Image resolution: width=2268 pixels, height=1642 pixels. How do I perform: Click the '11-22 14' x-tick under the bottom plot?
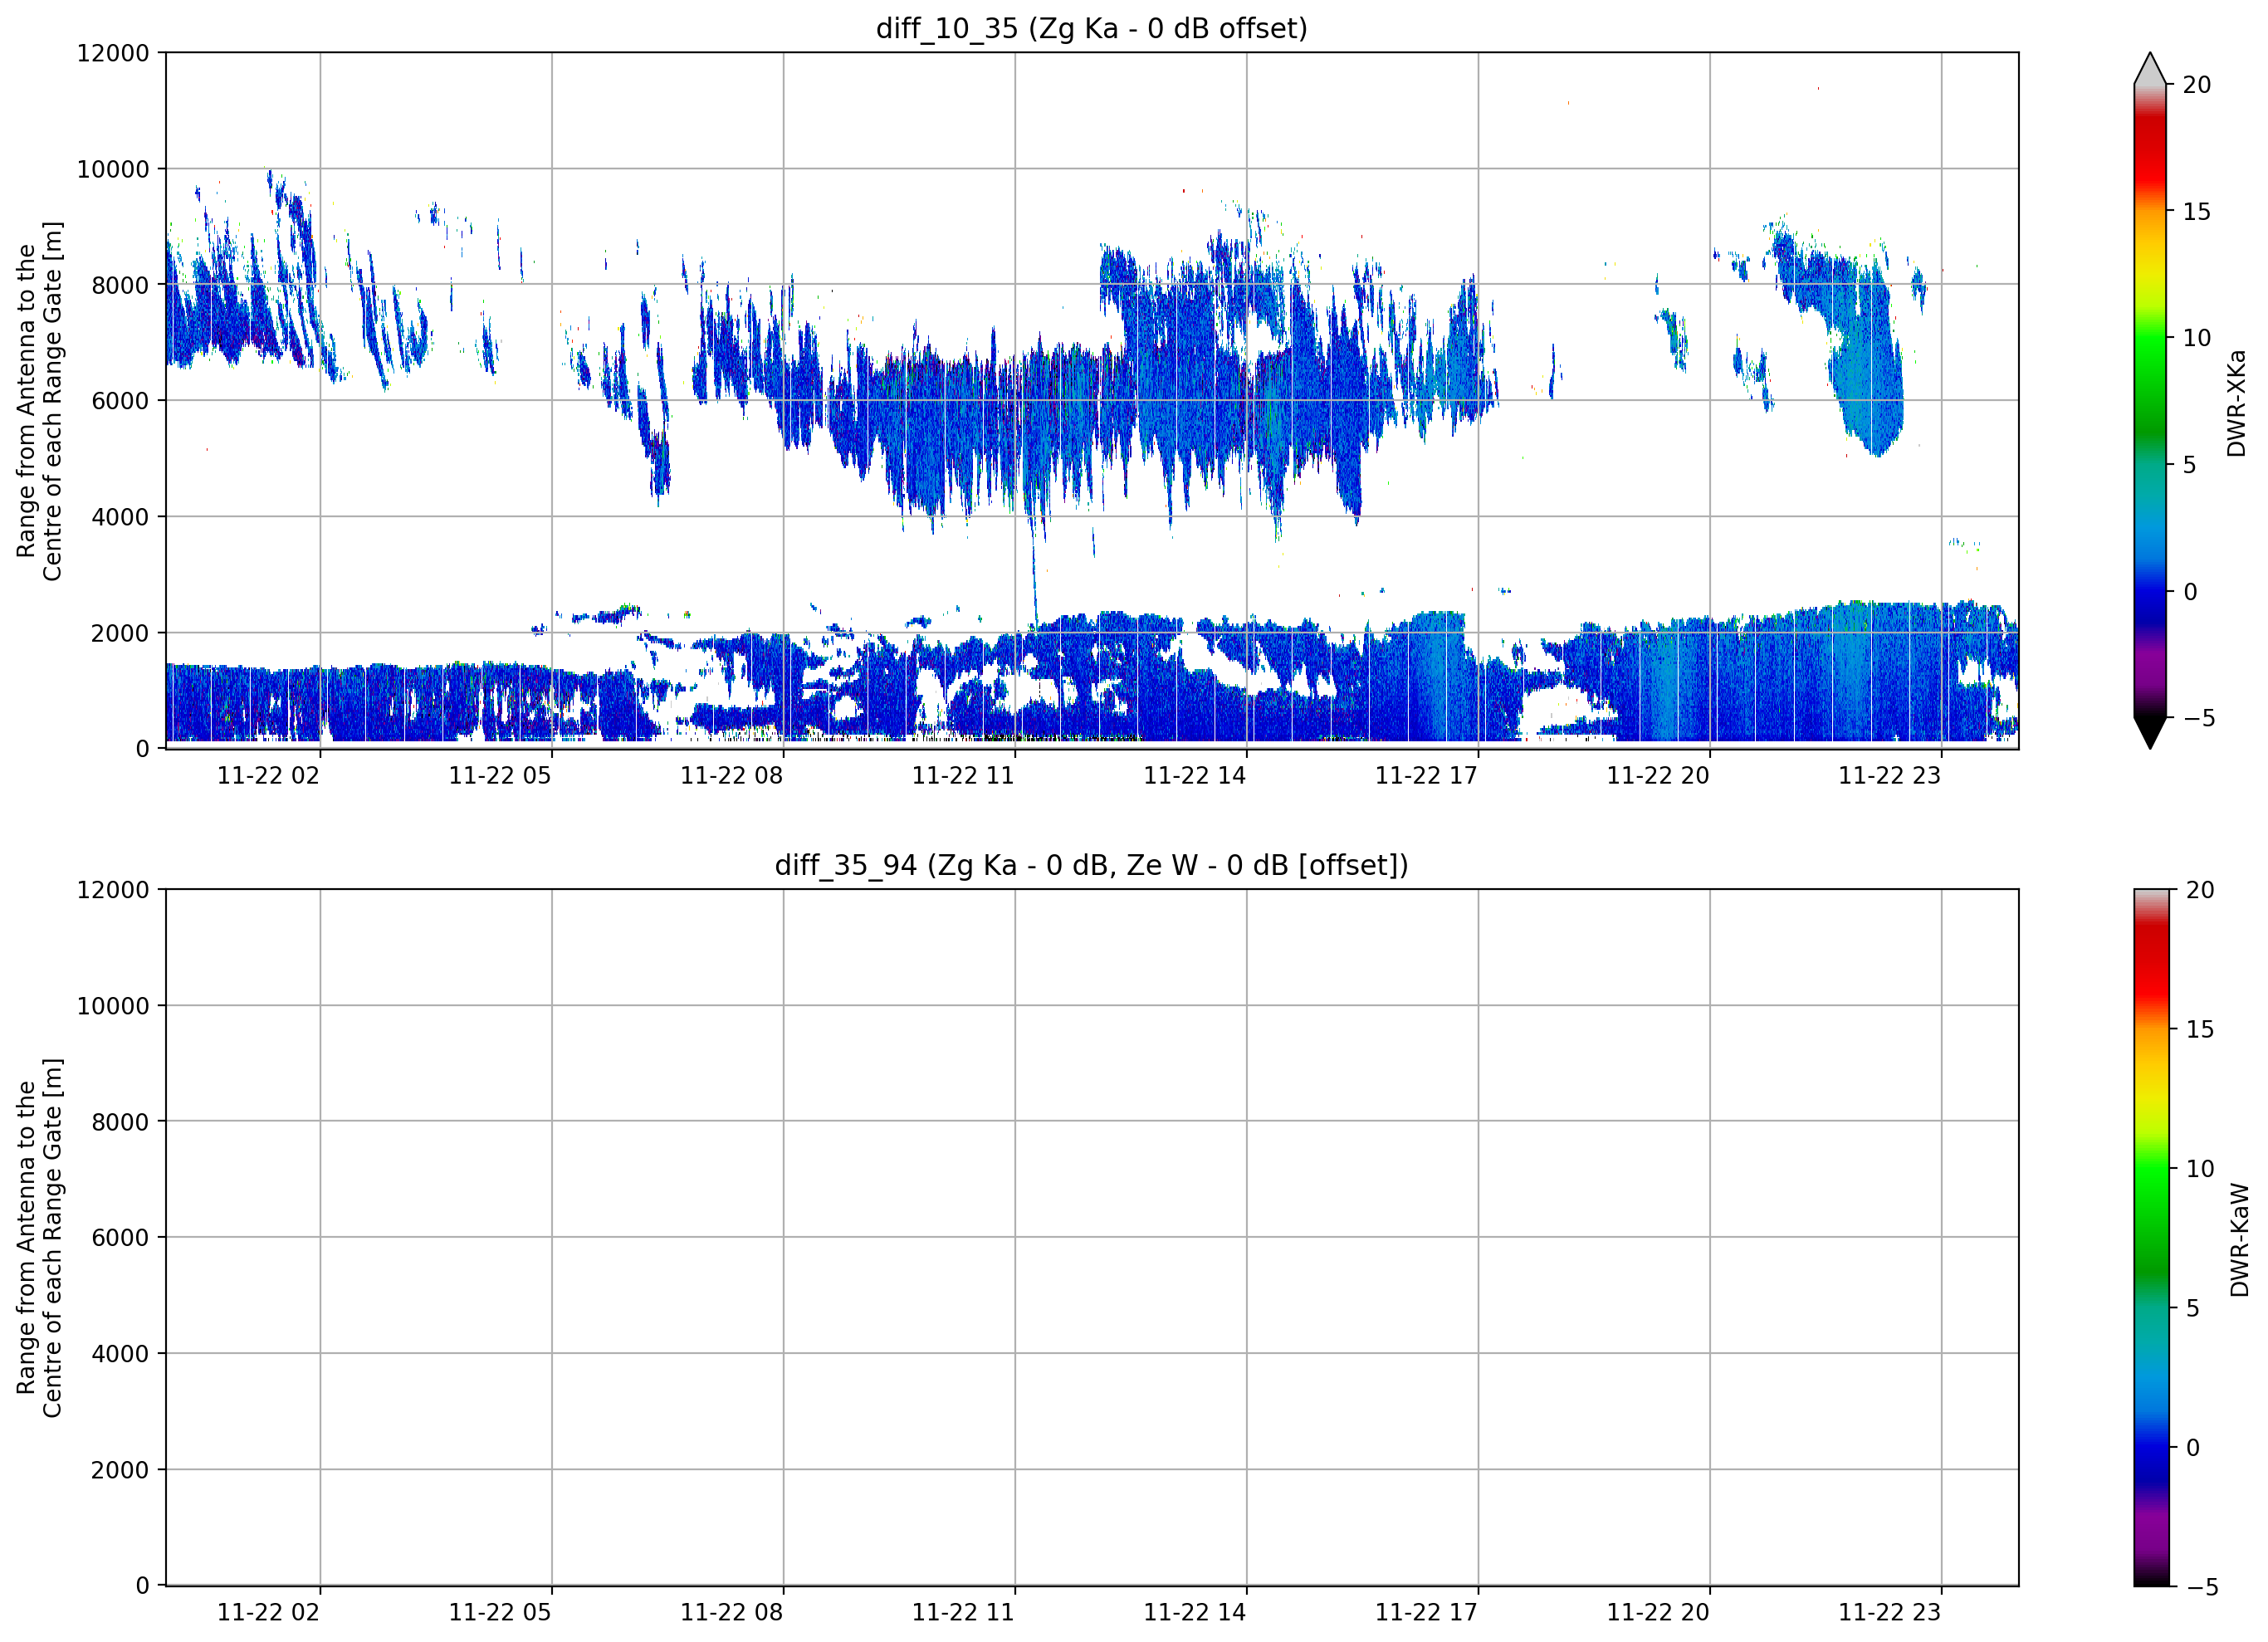click(1195, 1613)
